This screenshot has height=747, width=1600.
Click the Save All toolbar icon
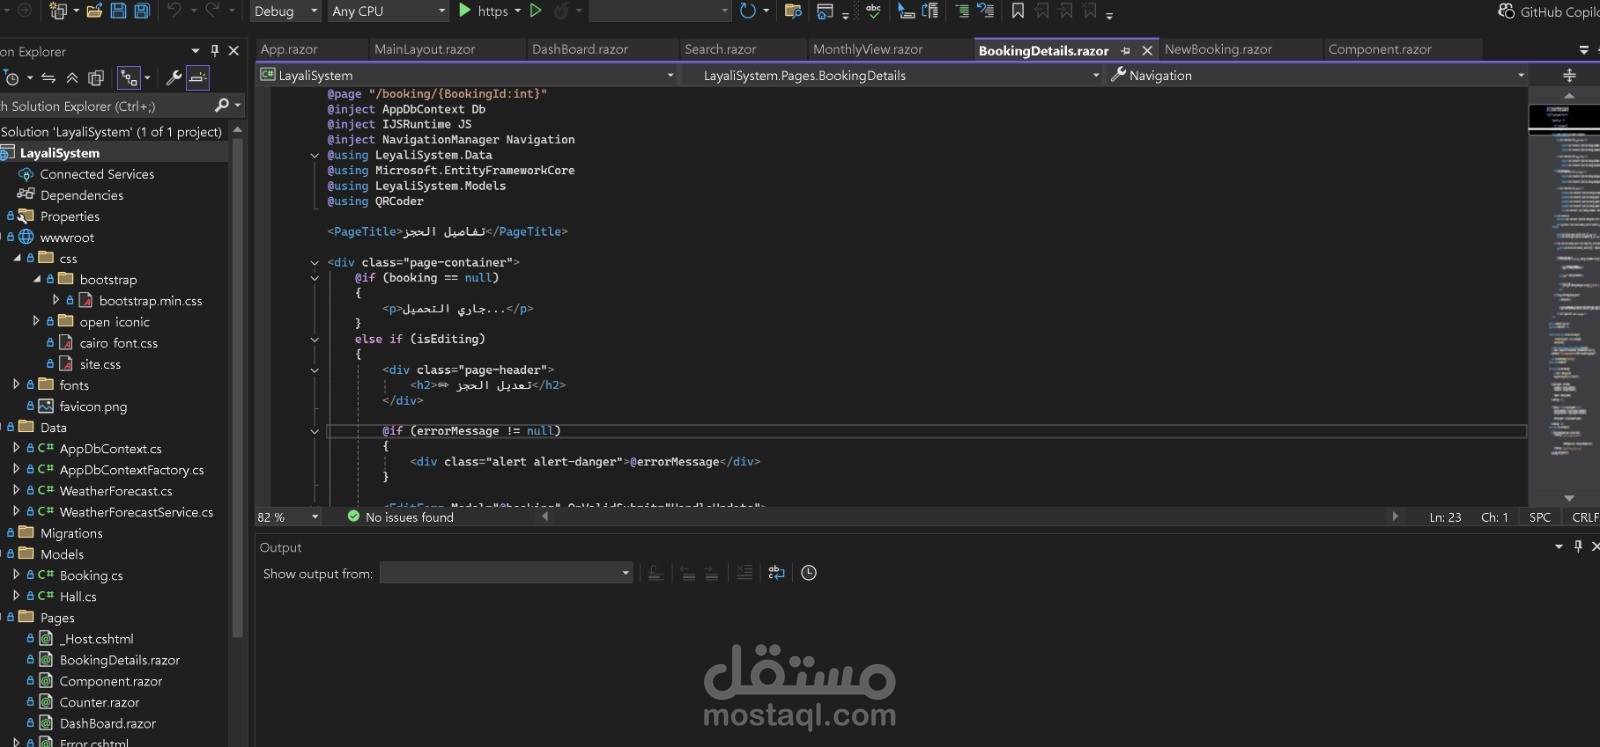142,11
